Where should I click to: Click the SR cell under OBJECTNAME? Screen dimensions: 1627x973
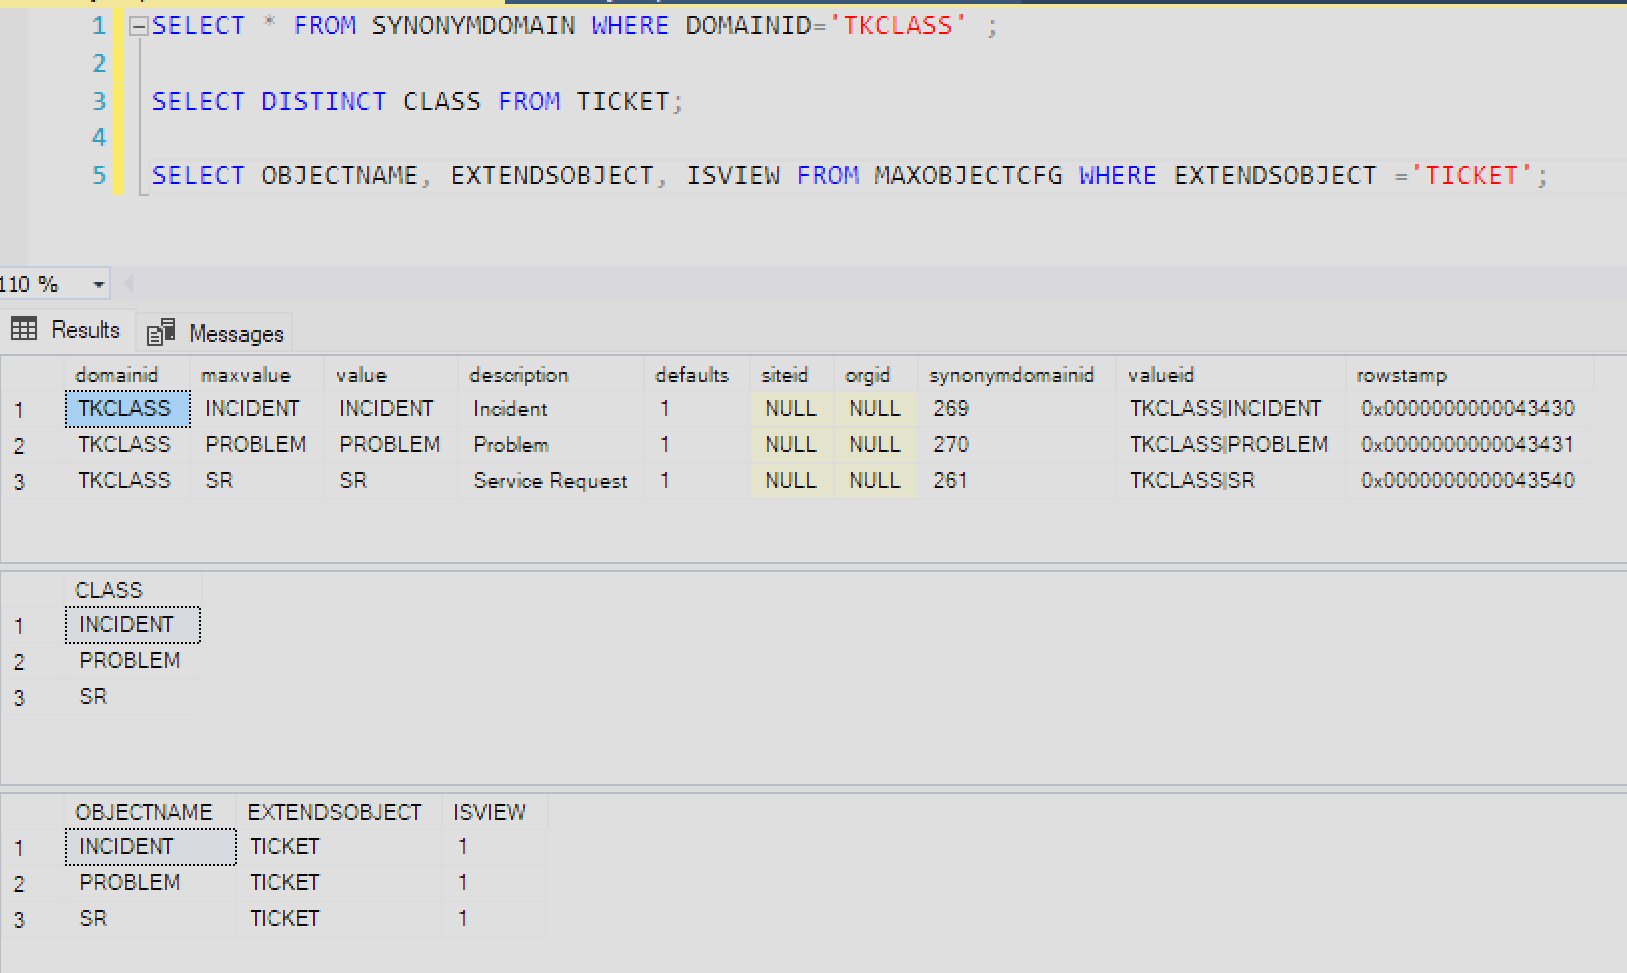point(94,919)
